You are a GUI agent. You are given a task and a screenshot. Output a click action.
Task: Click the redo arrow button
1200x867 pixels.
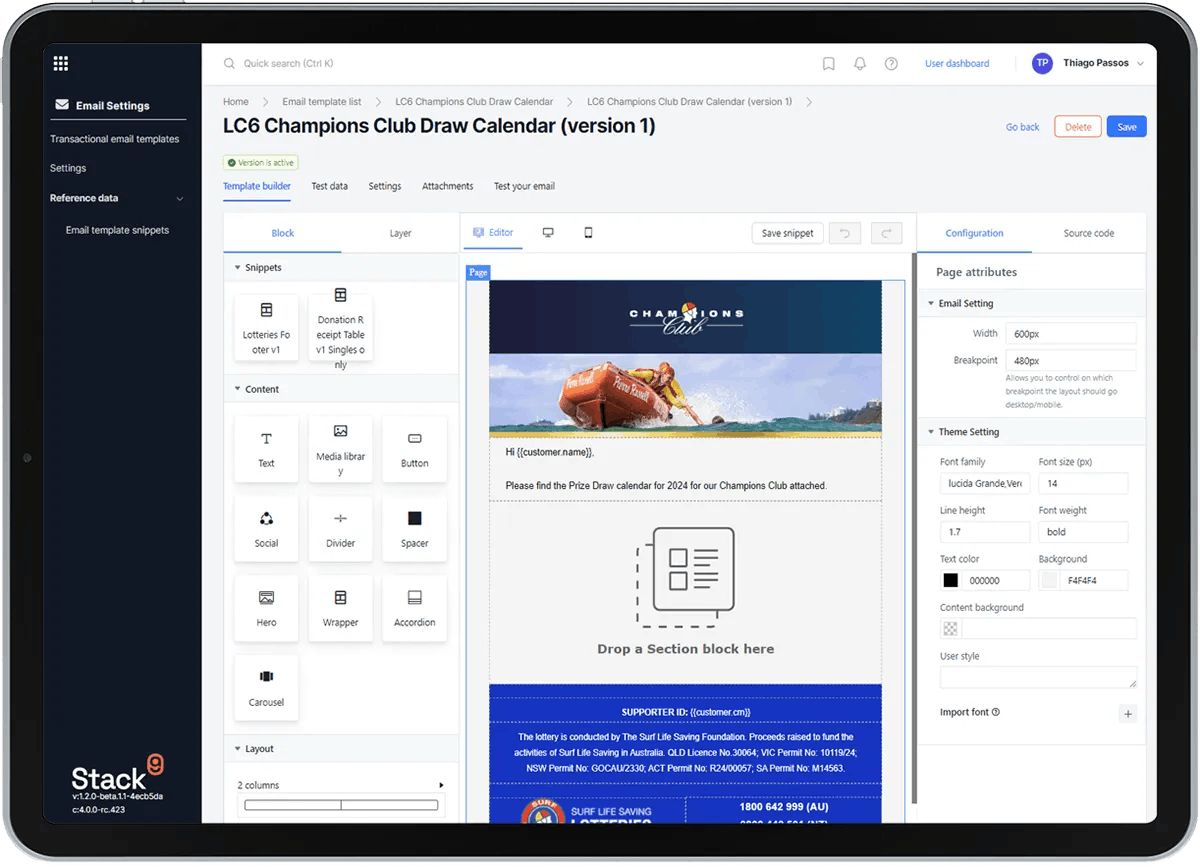point(886,233)
